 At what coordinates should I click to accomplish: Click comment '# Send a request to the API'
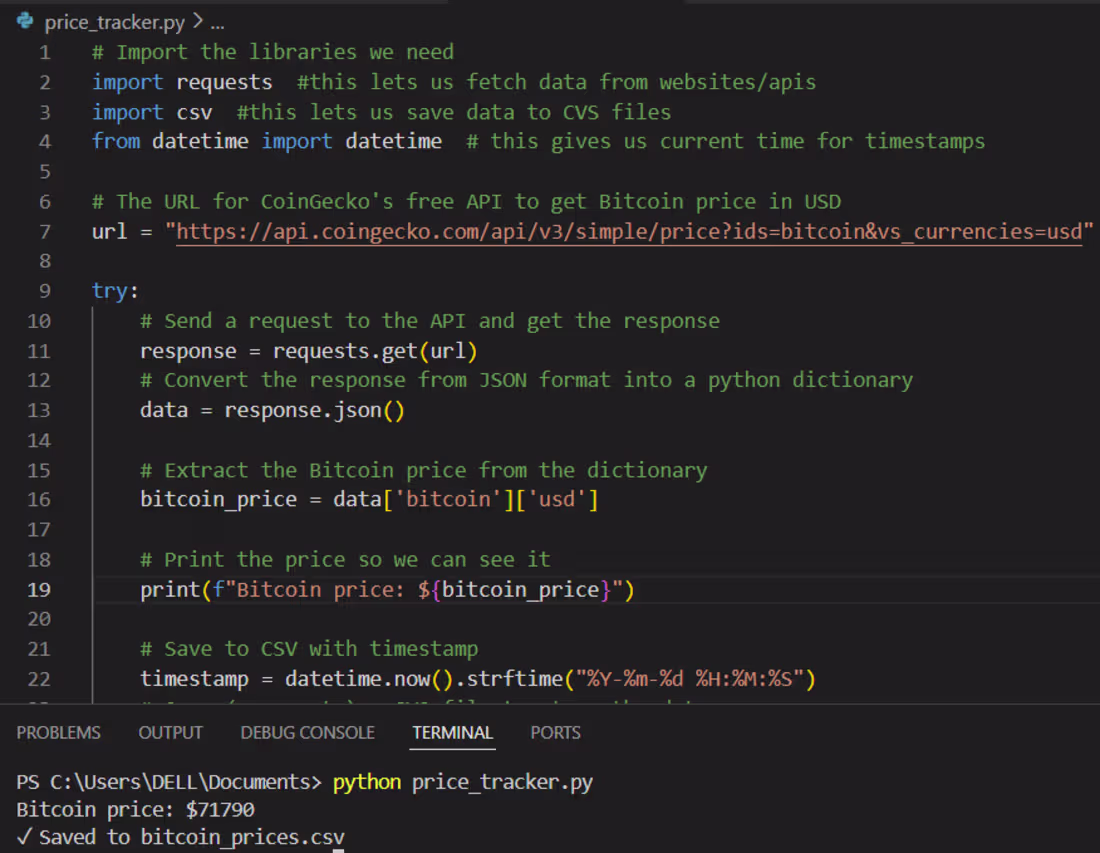click(x=302, y=321)
